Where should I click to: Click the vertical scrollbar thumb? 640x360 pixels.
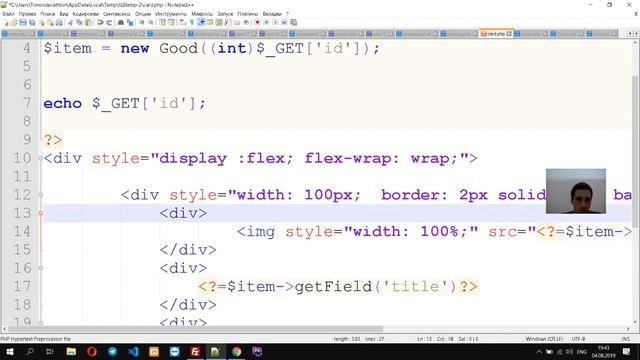pos(636,151)
